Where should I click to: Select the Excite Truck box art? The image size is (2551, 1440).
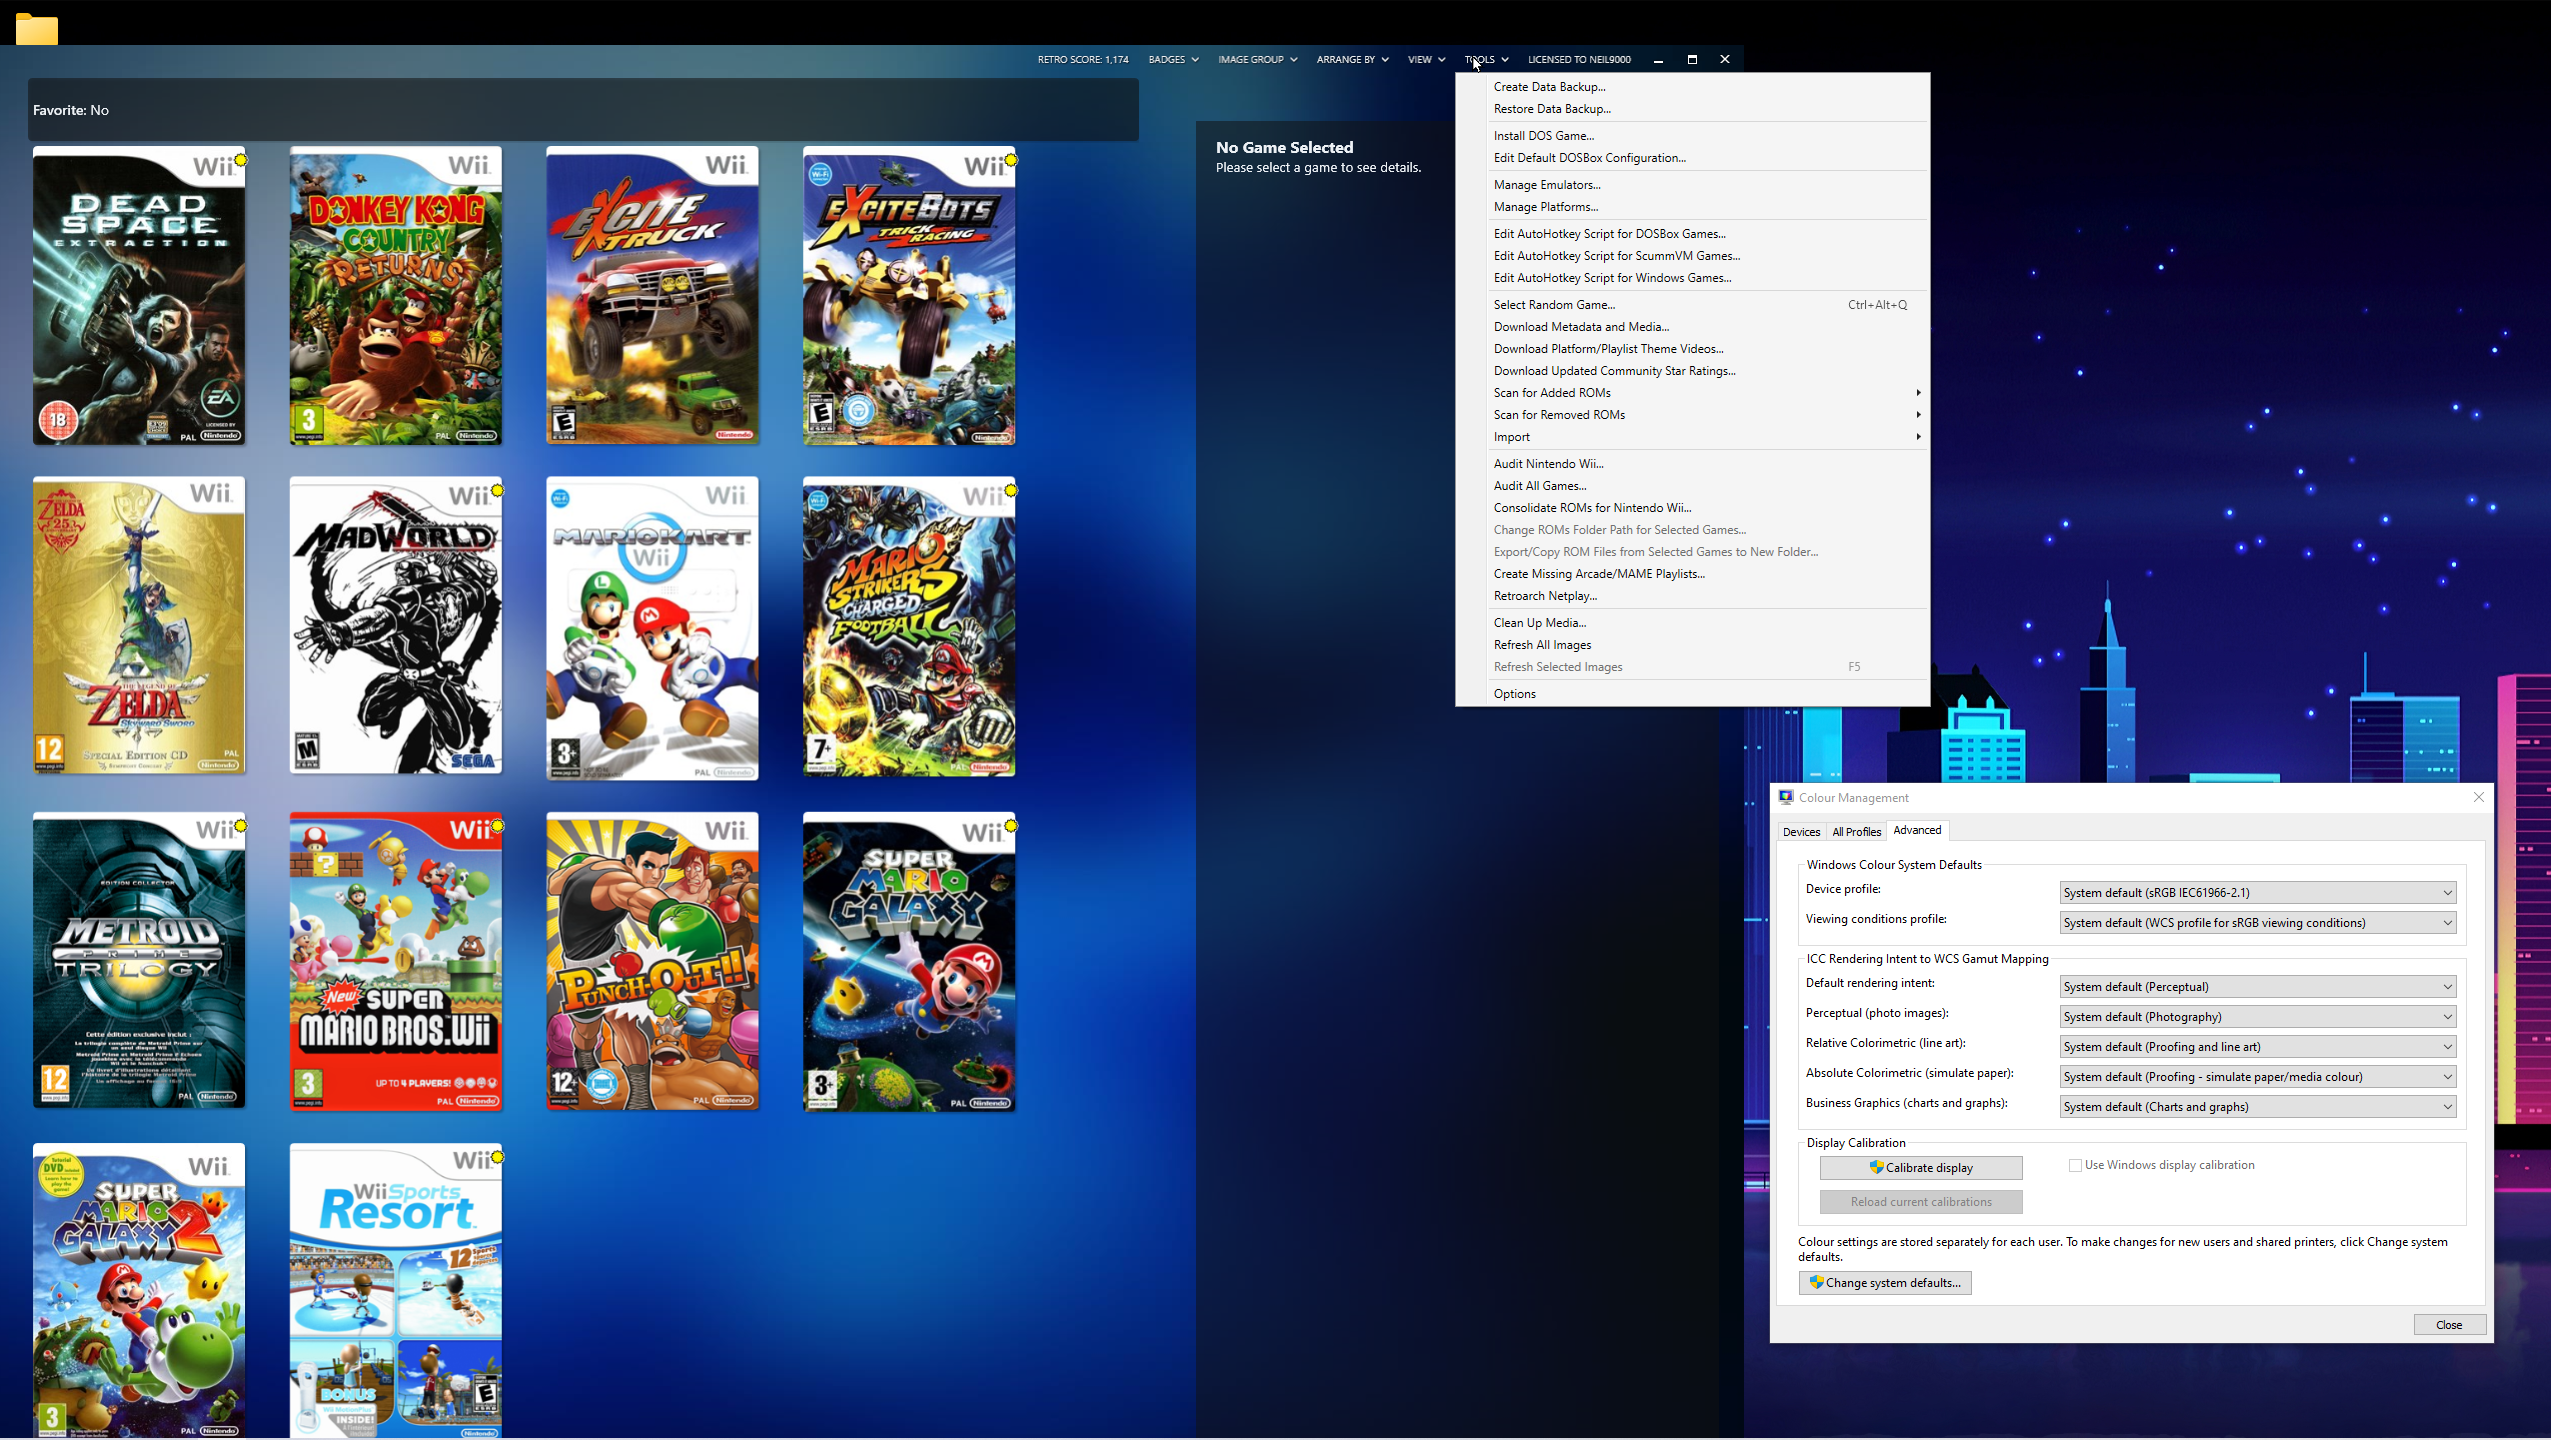652,296
